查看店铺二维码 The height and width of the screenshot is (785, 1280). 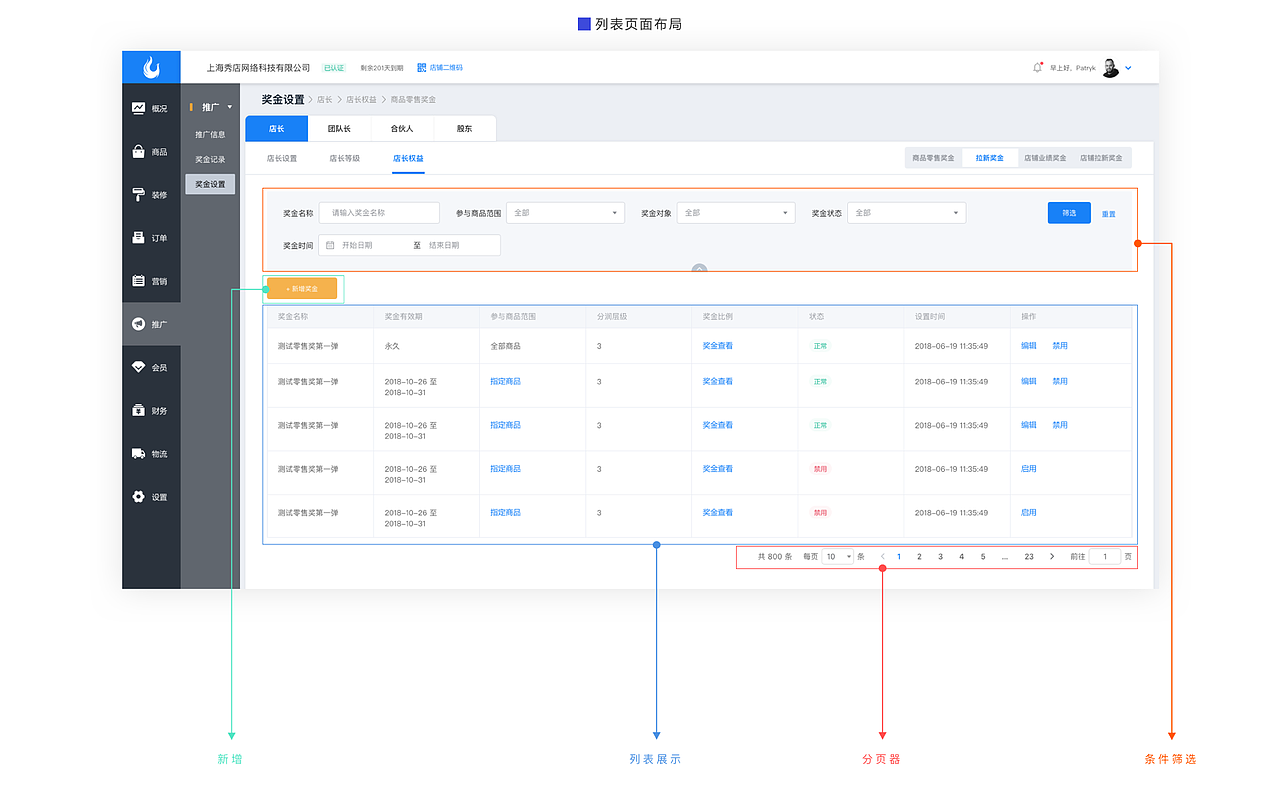pyautogui.click(x=446, y=68)
